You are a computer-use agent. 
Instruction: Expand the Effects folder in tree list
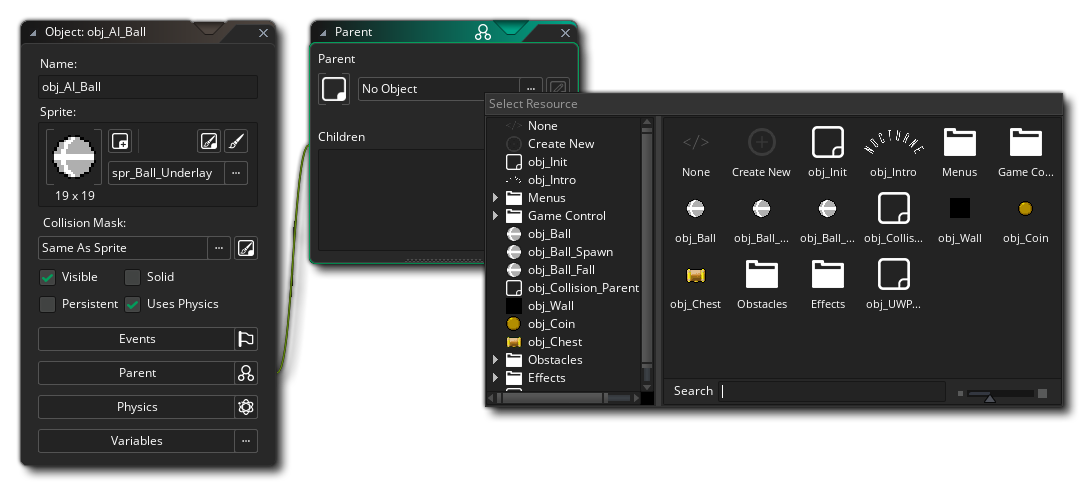coord(495,378)
